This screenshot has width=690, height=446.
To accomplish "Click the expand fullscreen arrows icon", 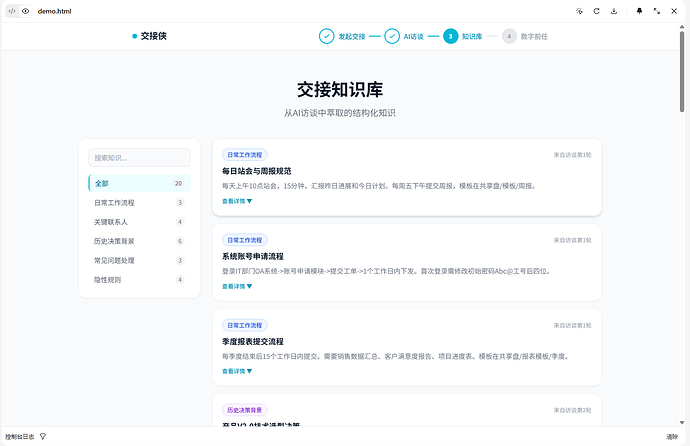I will pos(657,11).
